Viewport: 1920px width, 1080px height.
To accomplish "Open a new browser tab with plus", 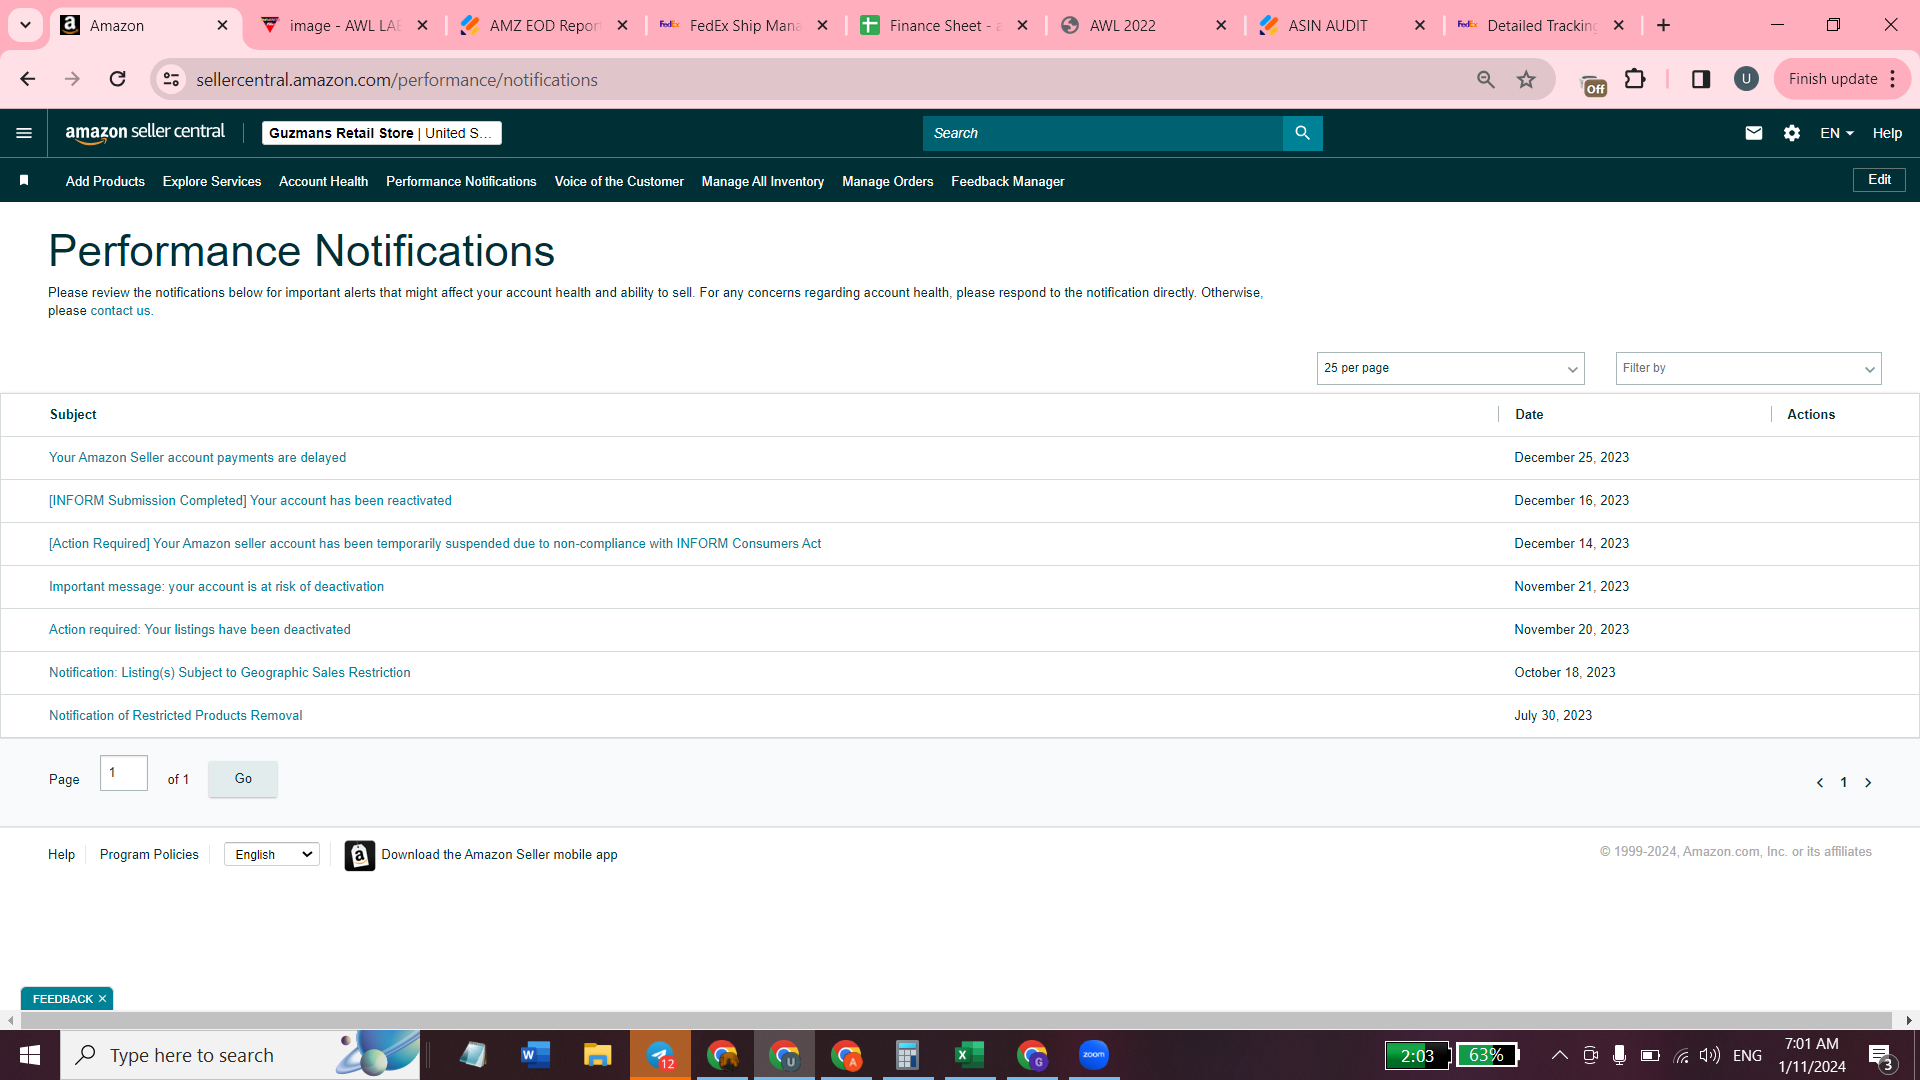I will (1663, 25).
